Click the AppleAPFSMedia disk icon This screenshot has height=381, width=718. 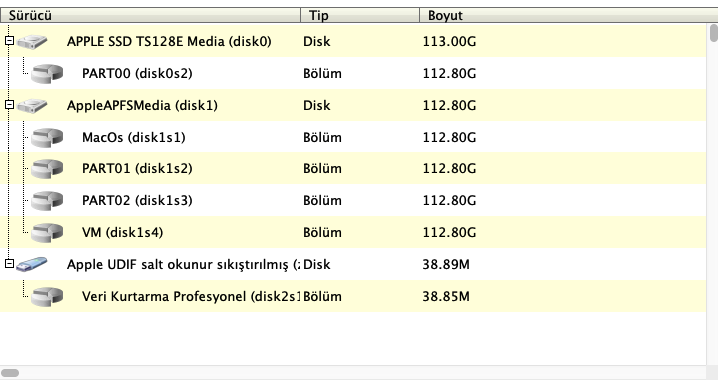pos(32,106)
